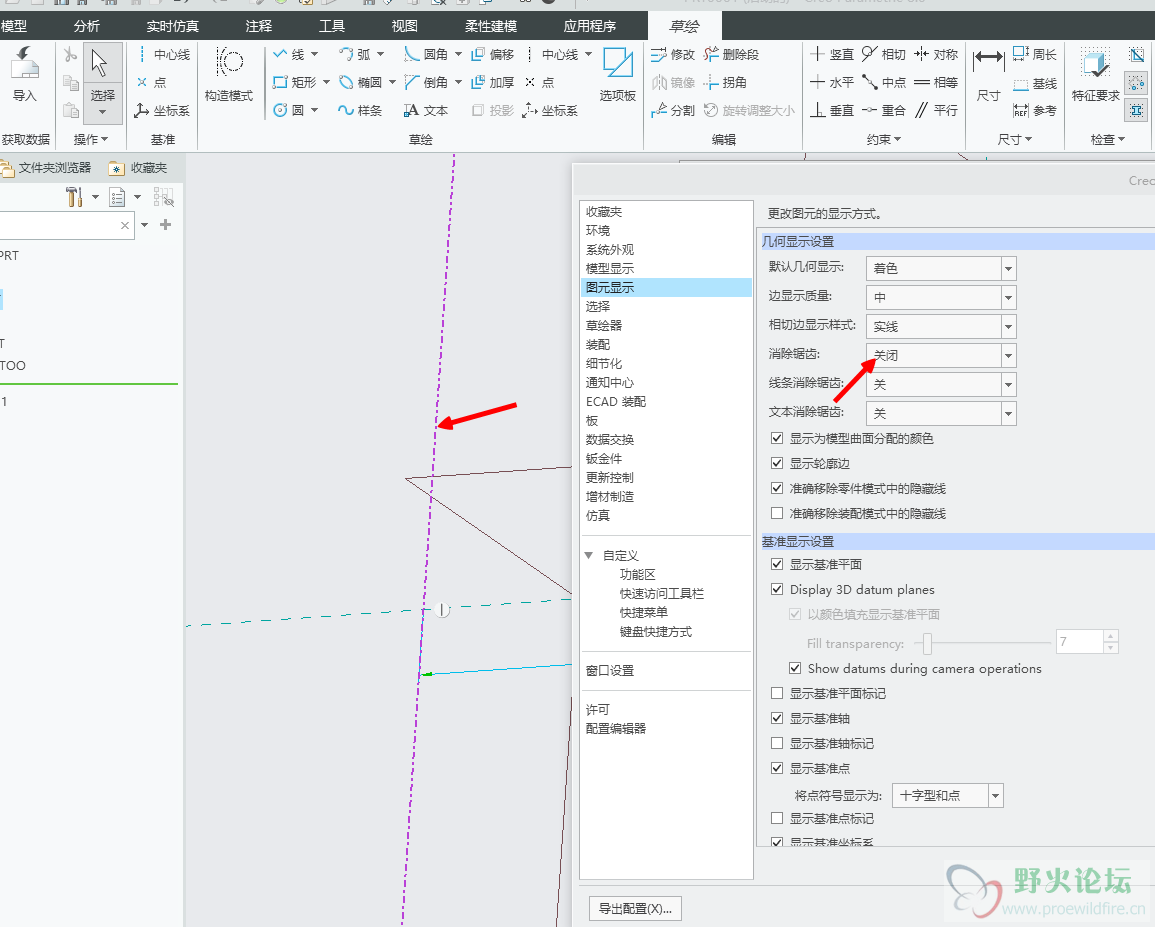Open 默认几何显示 dropdown
Viewport: 1155px width, 927px height.
(x=941, y=268)
